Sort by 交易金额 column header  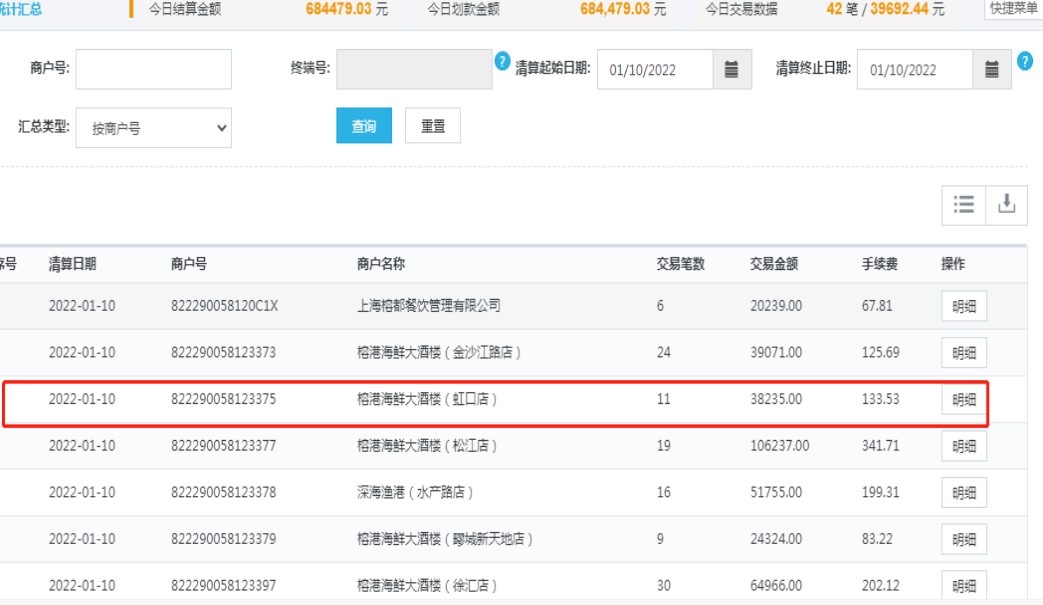point(774,264)
